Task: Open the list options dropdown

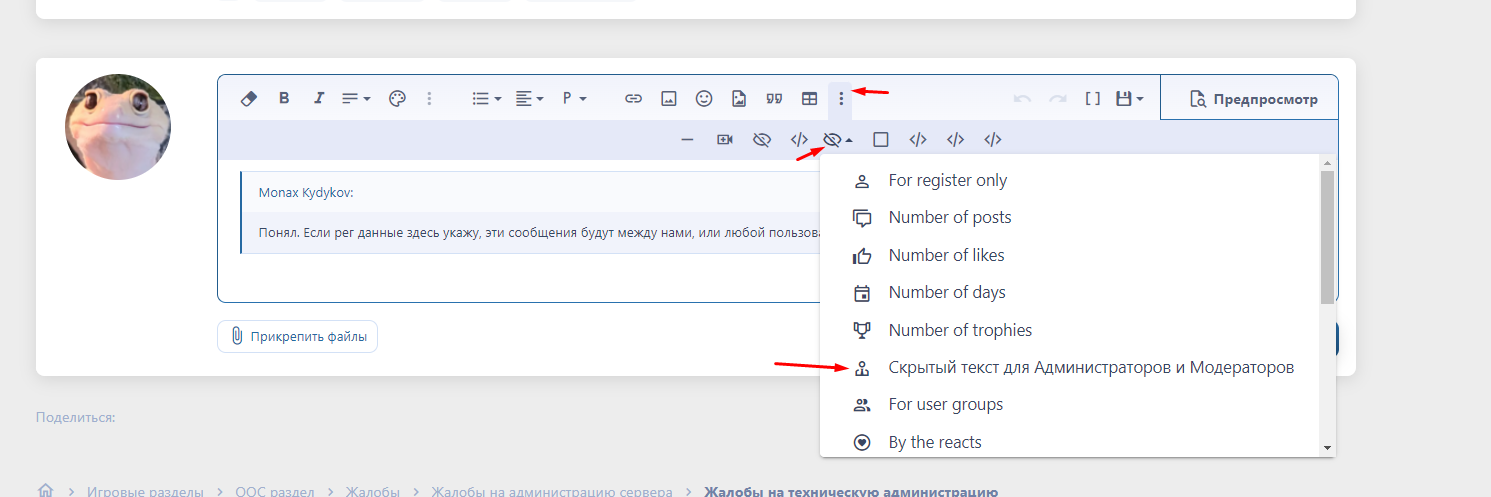Action: click(486, 99)
